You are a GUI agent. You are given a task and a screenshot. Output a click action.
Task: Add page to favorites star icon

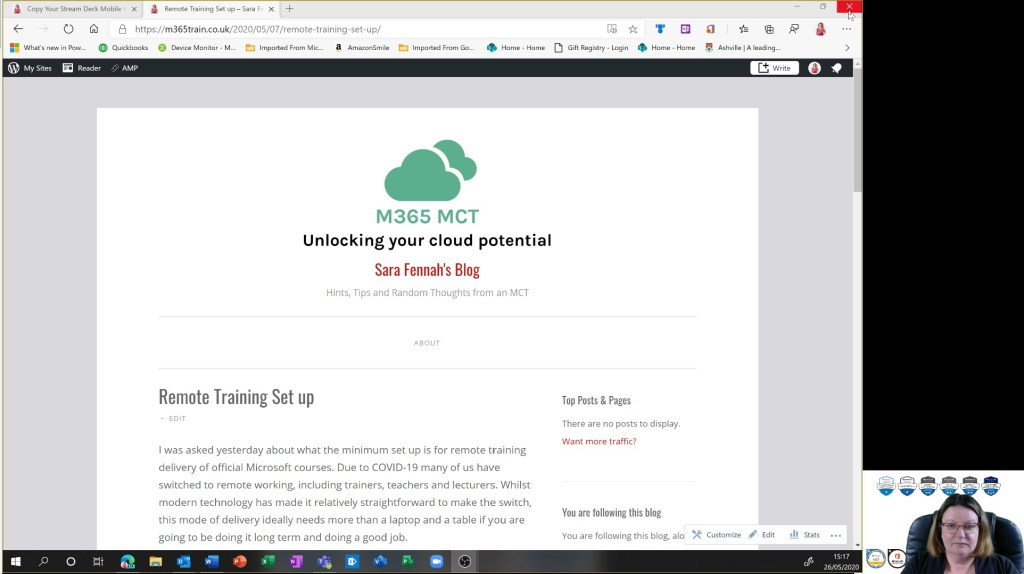pos(633,29)
